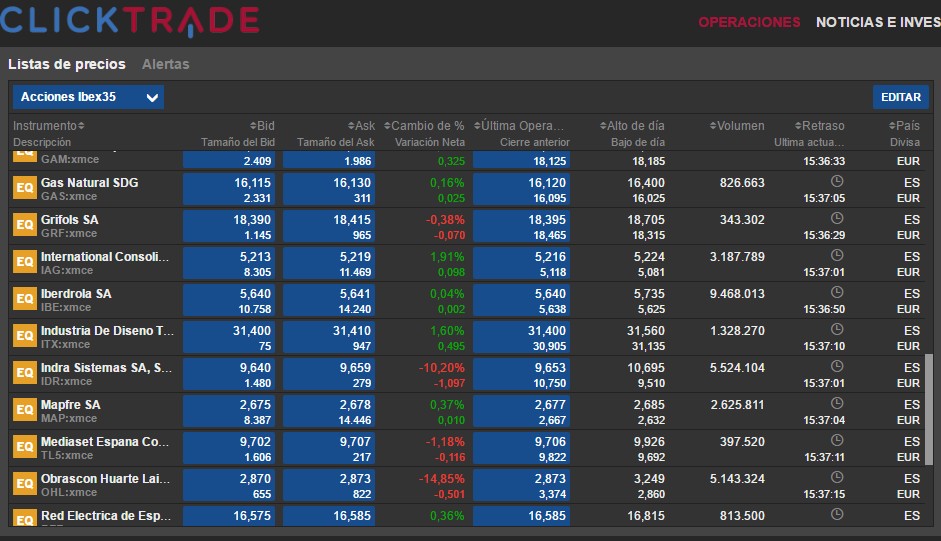The height and width of the screenshot is (541, 941).
Task: Click the price list vertical scrollbar
Action: point(929,410)
